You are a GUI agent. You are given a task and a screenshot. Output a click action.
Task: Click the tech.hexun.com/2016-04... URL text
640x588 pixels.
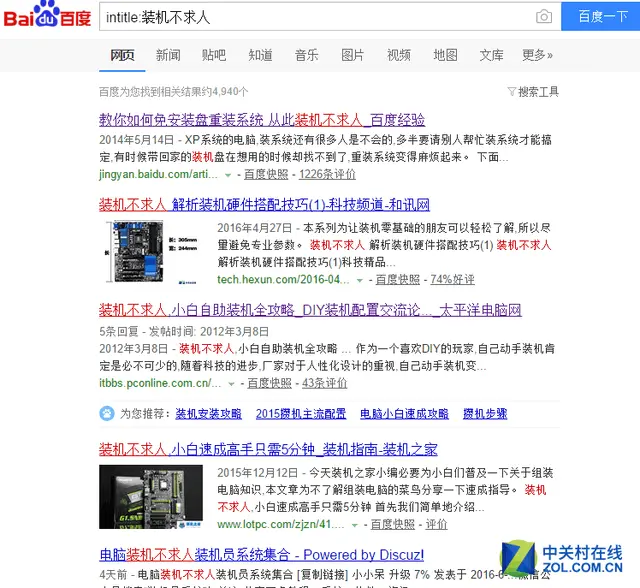(x=283, y=280)
